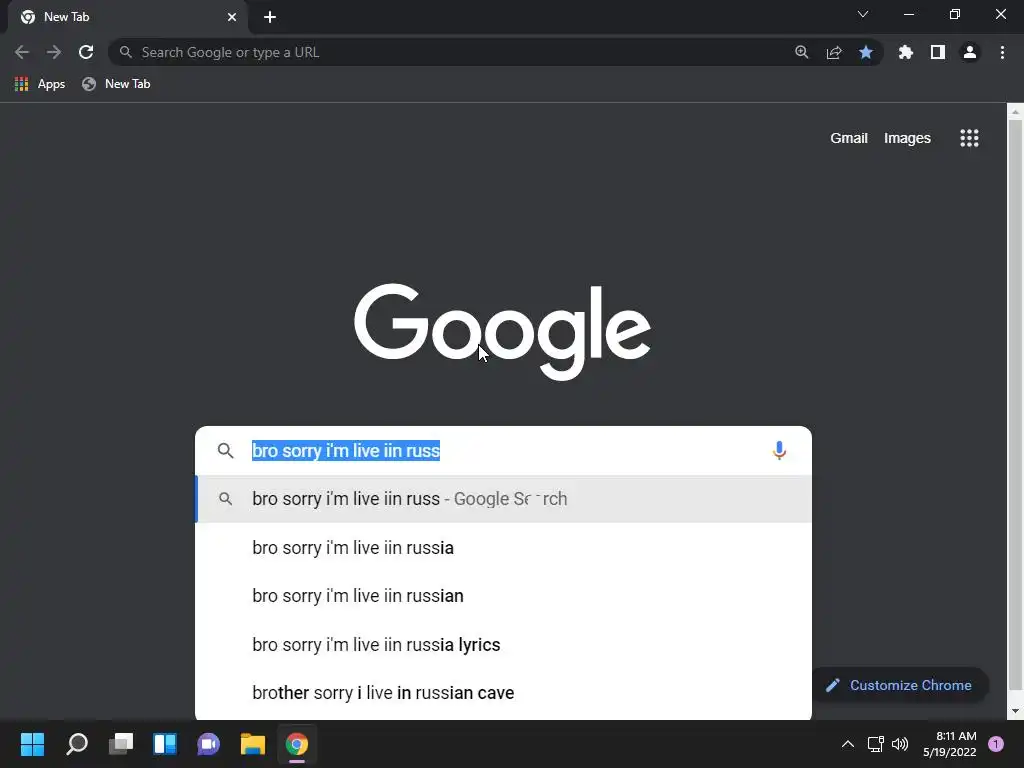Image resolution: width=1024 pixels, height=768 pixels.
Task: Choose suggestion 'russia lyrics'
Action: (x=504, y=645)
